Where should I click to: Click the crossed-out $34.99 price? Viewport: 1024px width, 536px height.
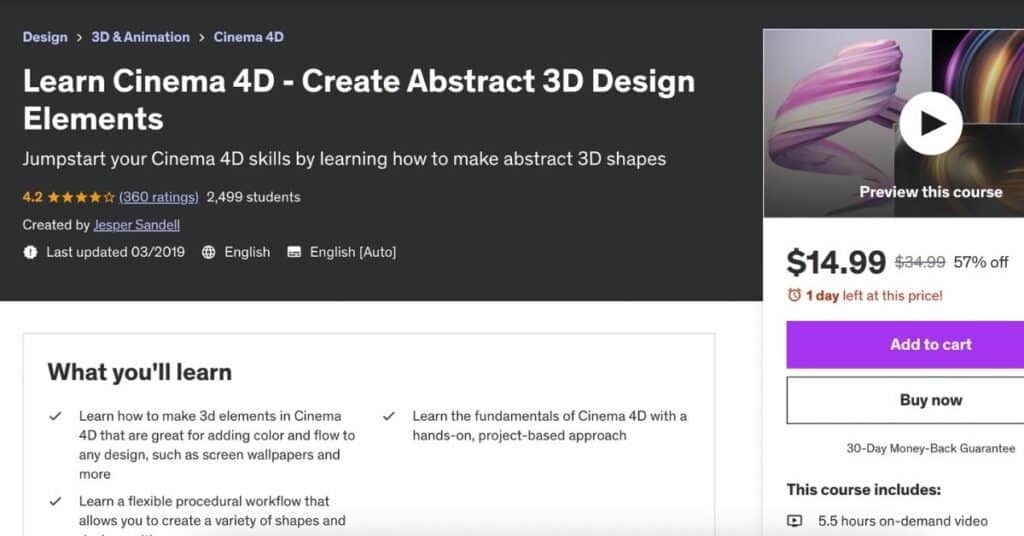(x=920, y=262)
